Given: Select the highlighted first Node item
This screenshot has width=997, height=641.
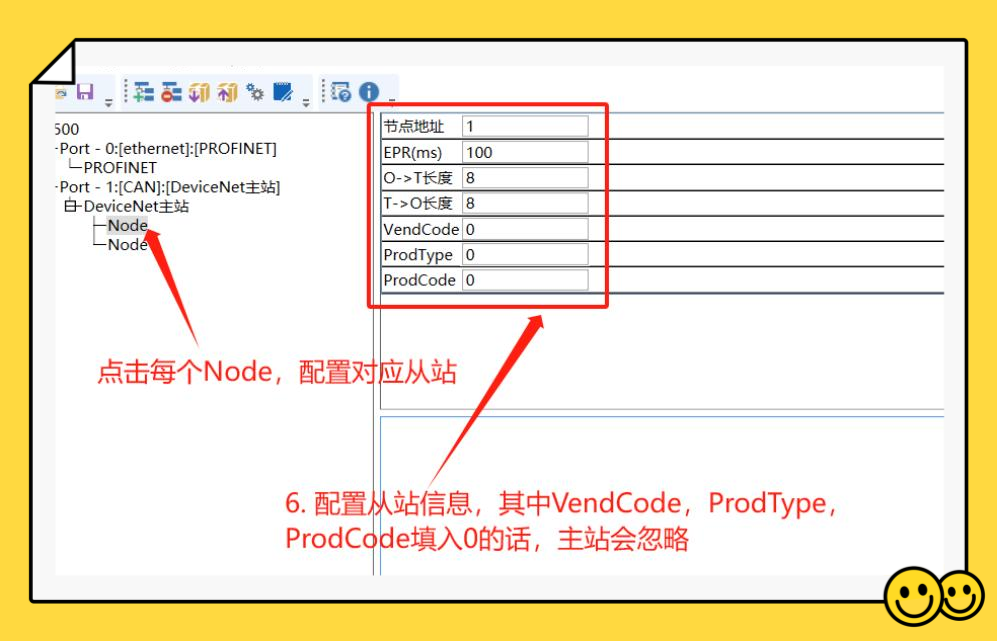Looking at the screenshot, I should tap(128, 225).
